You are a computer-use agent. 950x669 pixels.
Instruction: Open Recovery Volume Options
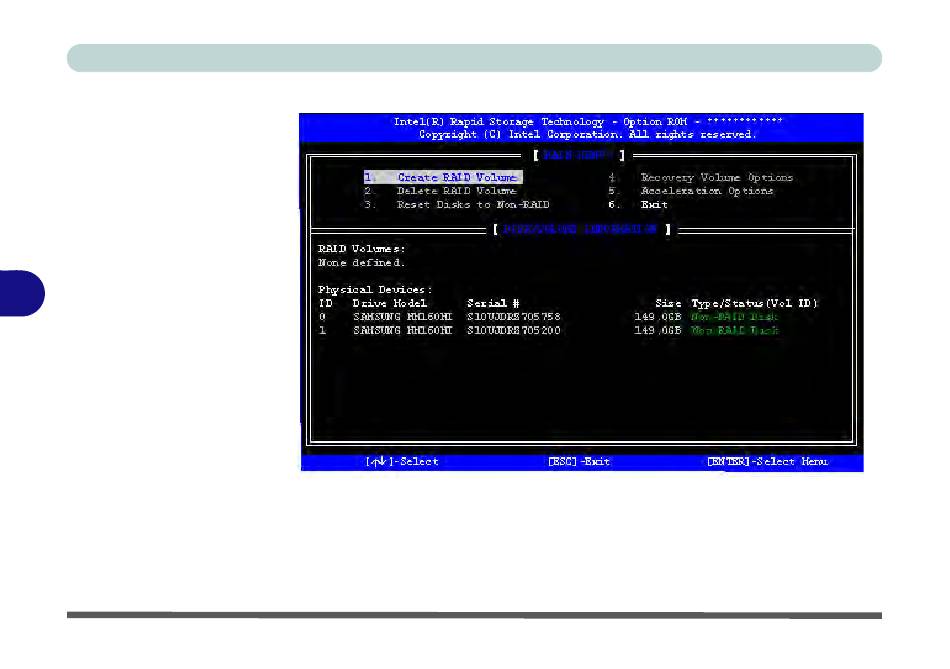[x=700, y=178]
